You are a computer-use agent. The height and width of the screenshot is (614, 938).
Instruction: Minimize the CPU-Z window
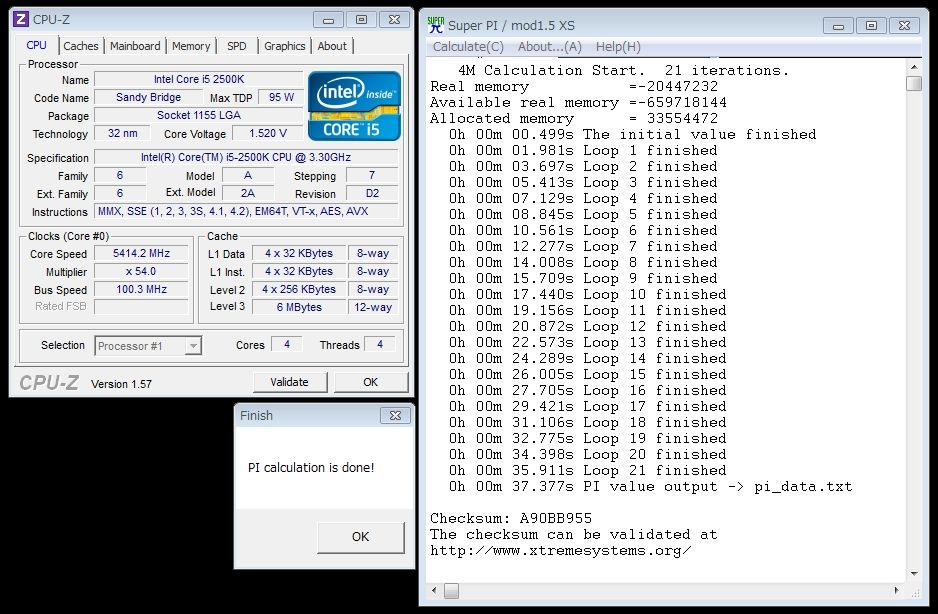point(328,20)
